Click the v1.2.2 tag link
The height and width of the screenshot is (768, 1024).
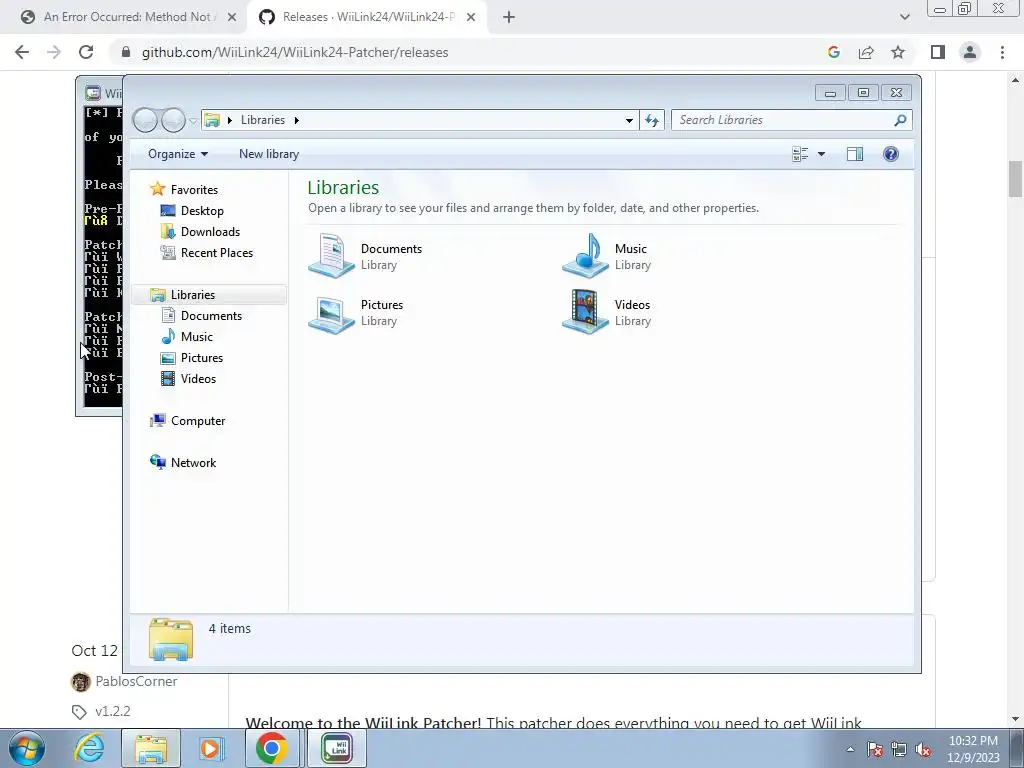113,711
